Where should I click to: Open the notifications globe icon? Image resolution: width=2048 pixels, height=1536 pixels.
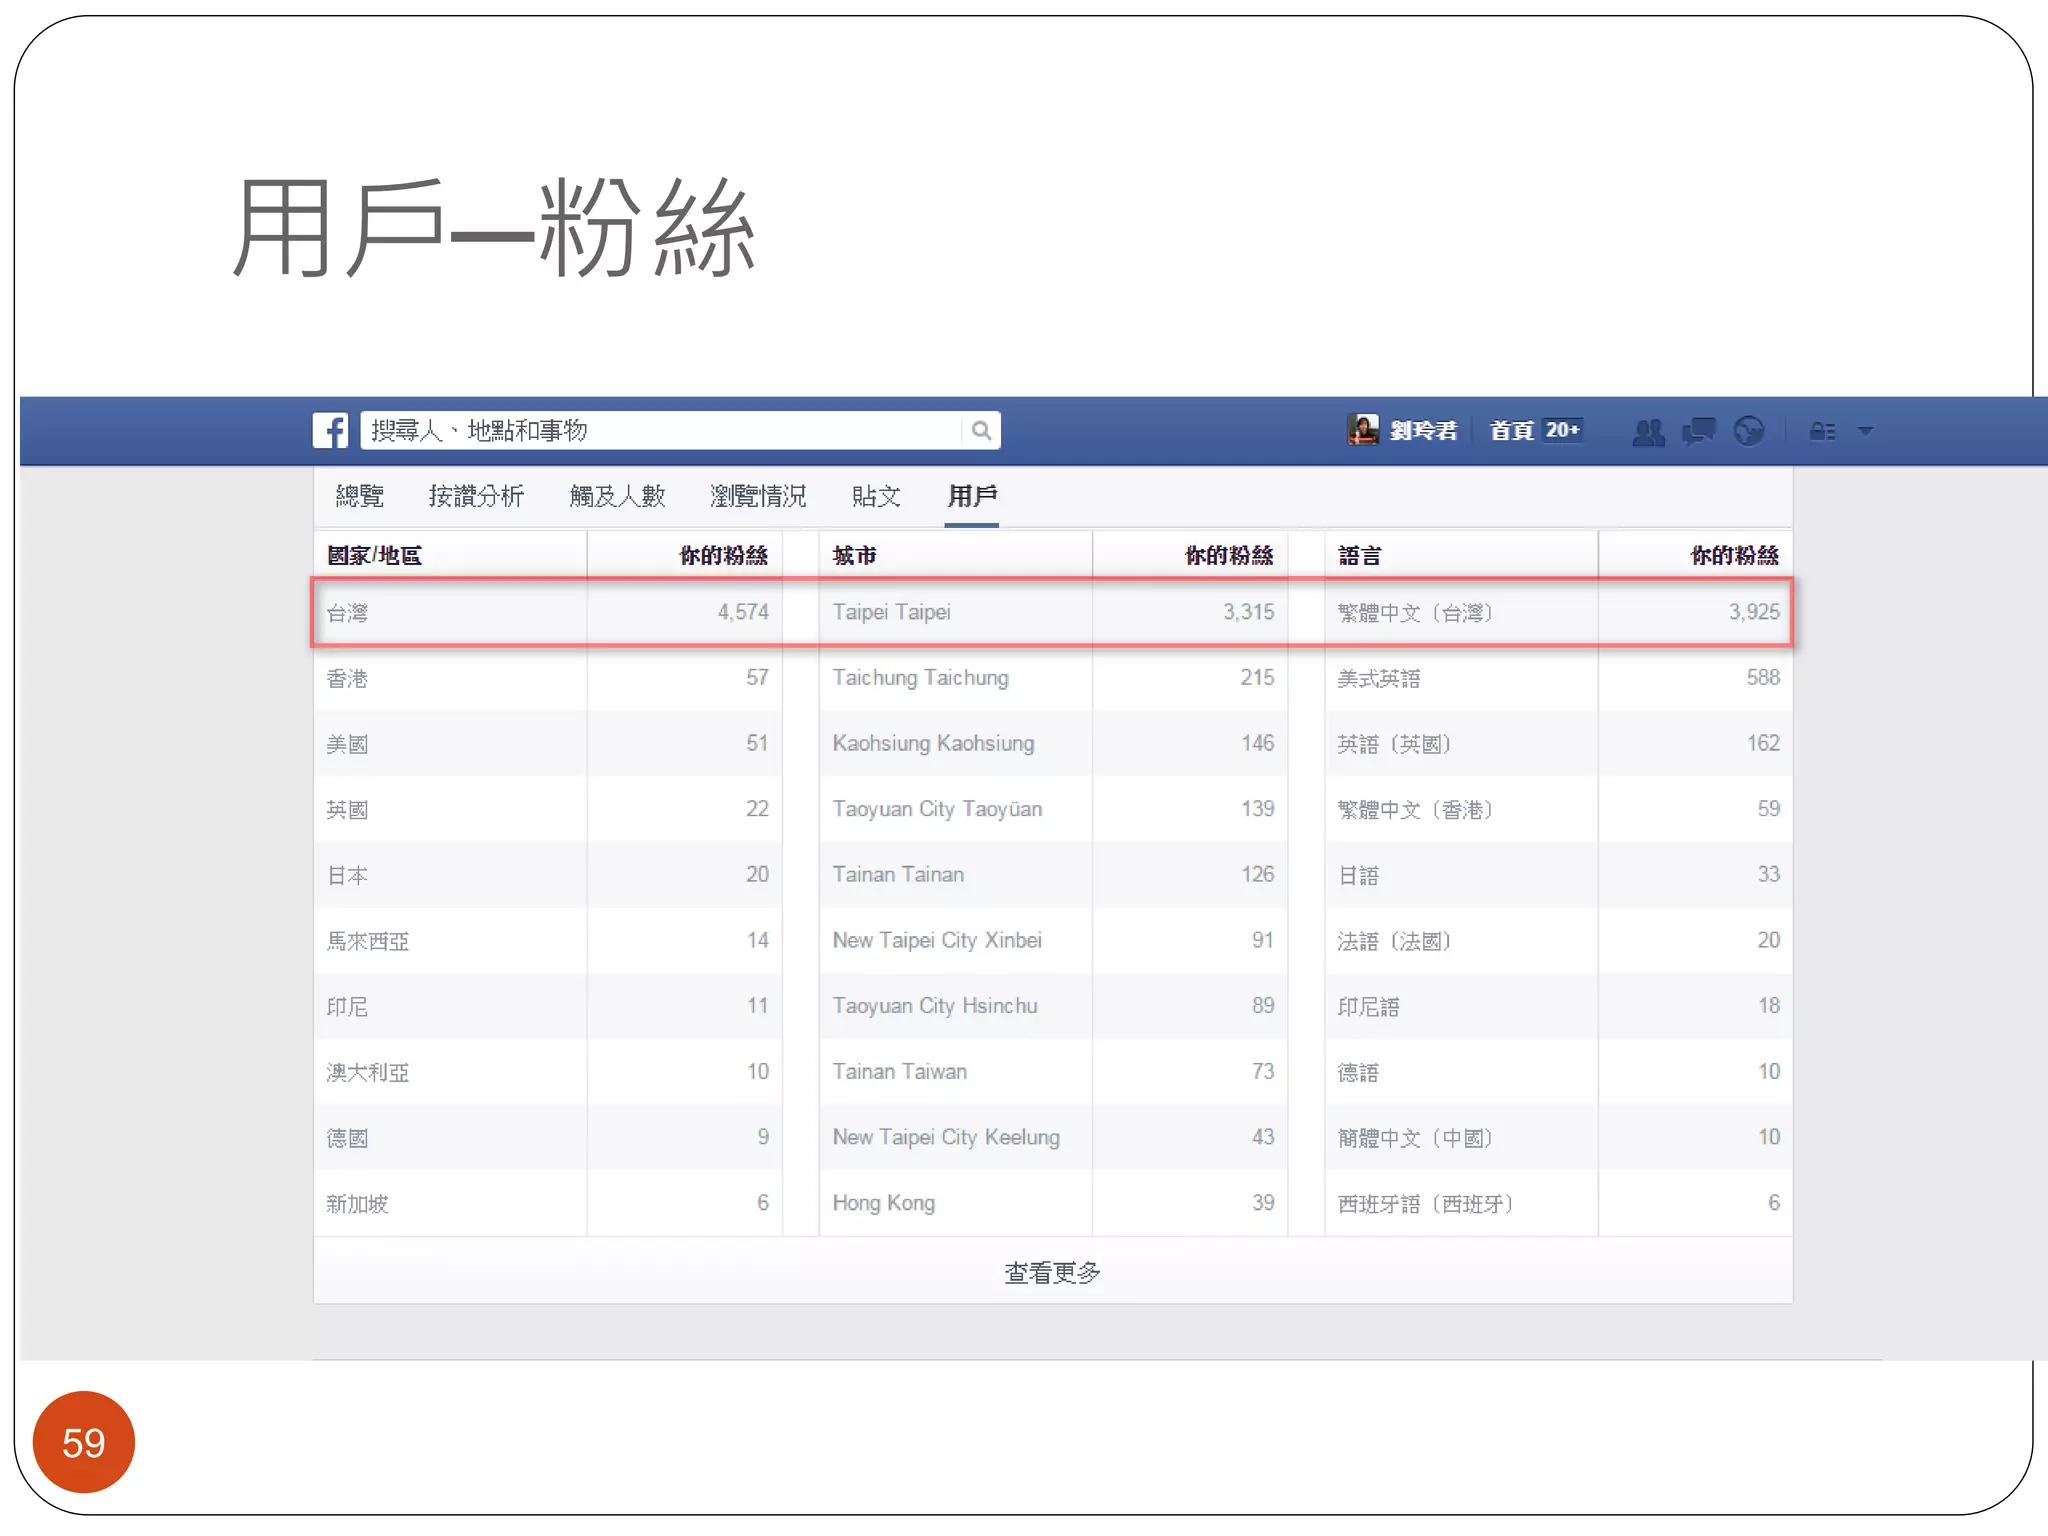coord(1748,431)
